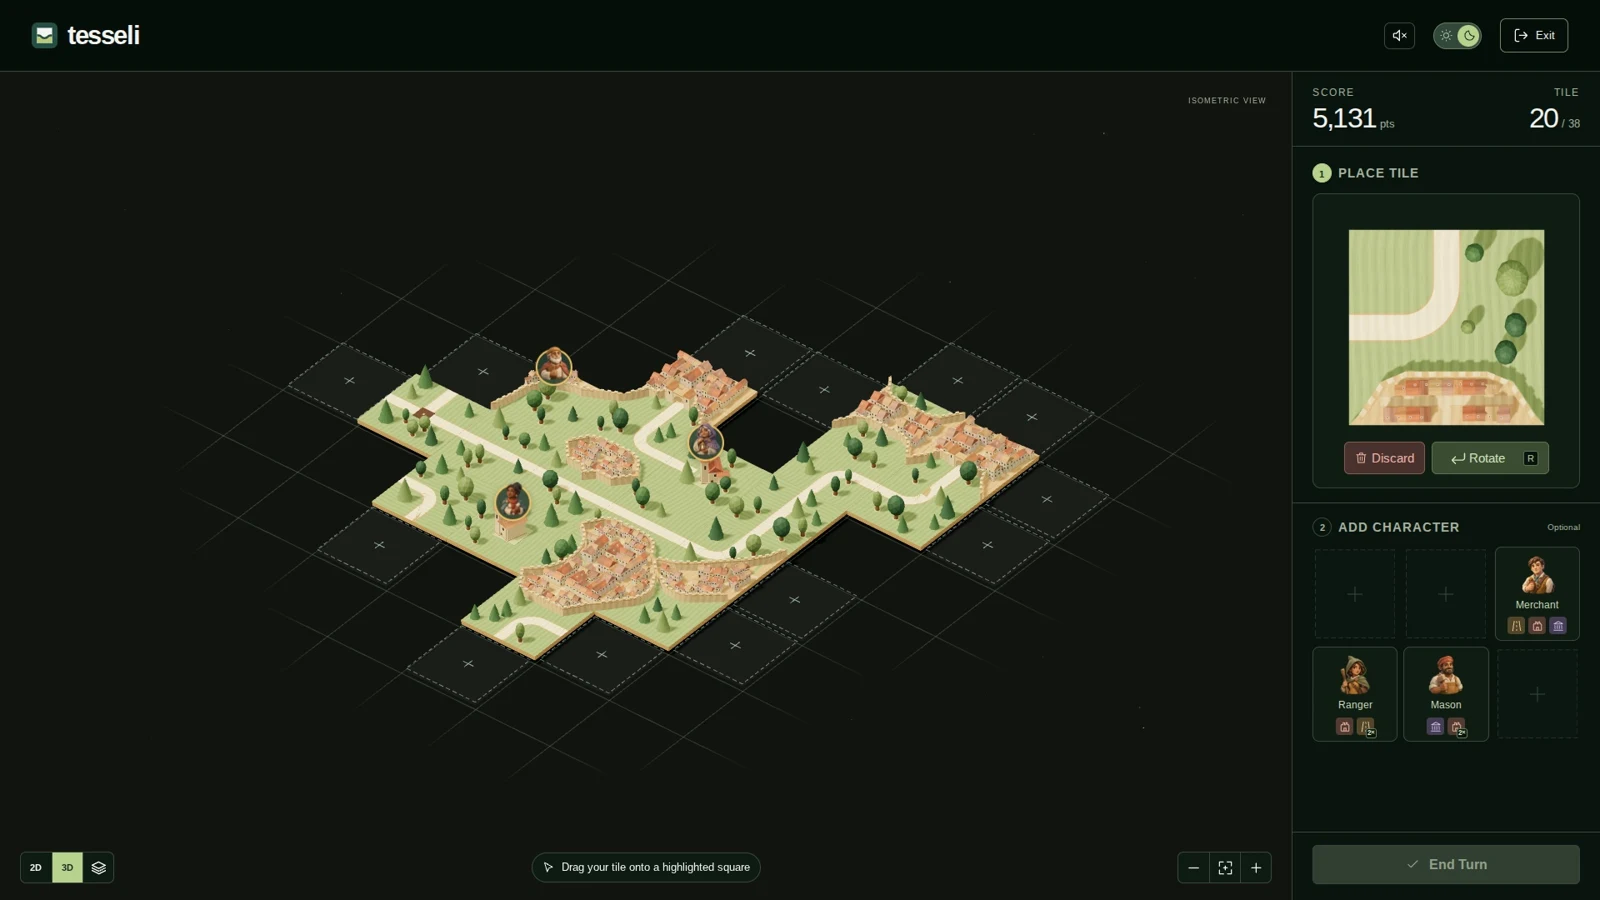Viewport: 1600px width, 900px height.
Task: Click the character token on the tower near the road
Action: click(706, 440)
